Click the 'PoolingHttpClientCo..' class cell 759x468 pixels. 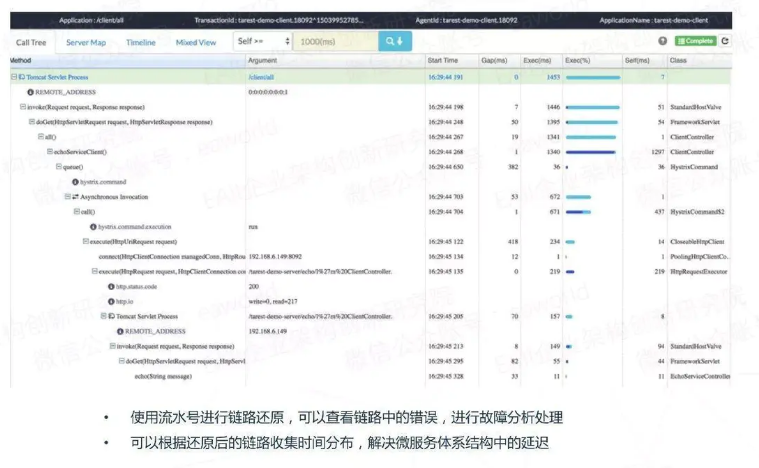coord(699,257)
